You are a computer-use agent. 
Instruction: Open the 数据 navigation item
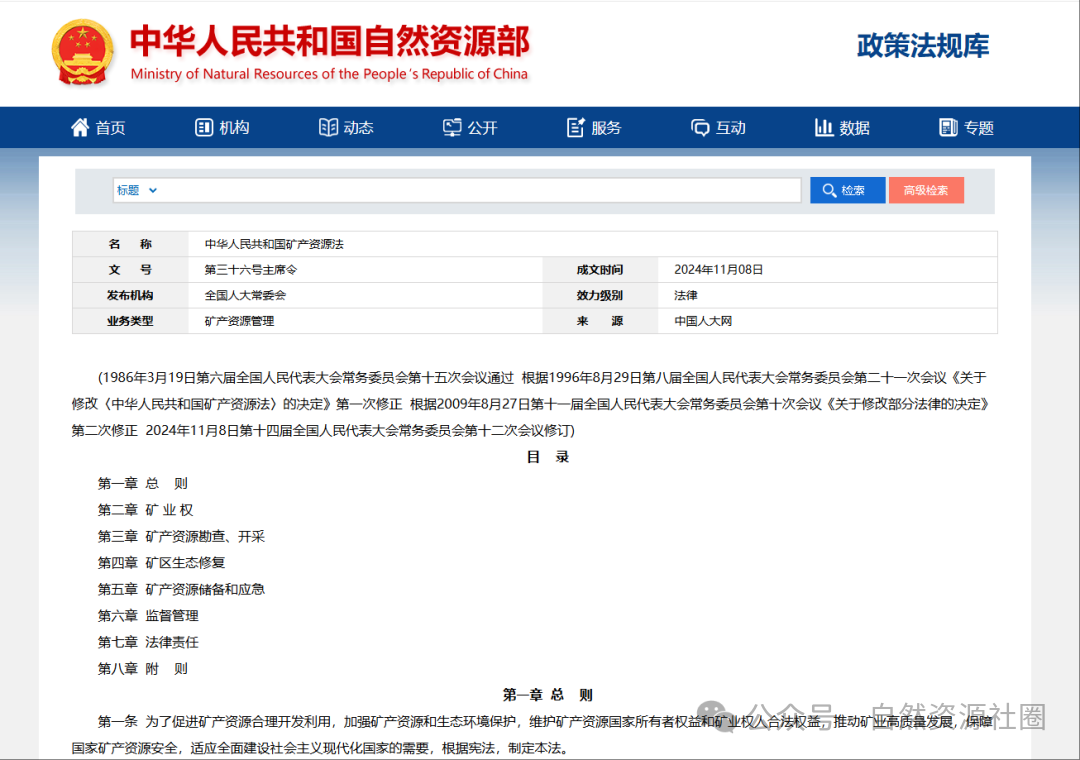click(x=842, y=127)
